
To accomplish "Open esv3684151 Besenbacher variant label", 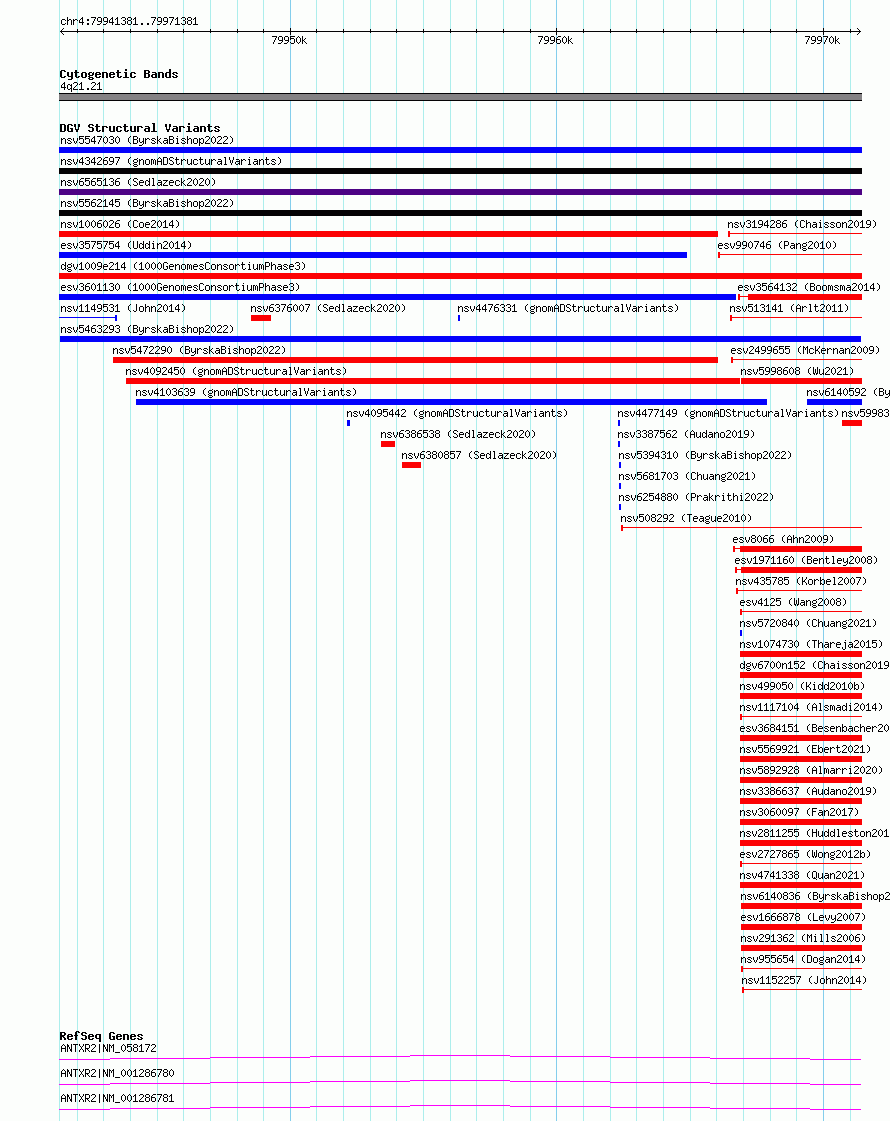I will tap(814, 728).
